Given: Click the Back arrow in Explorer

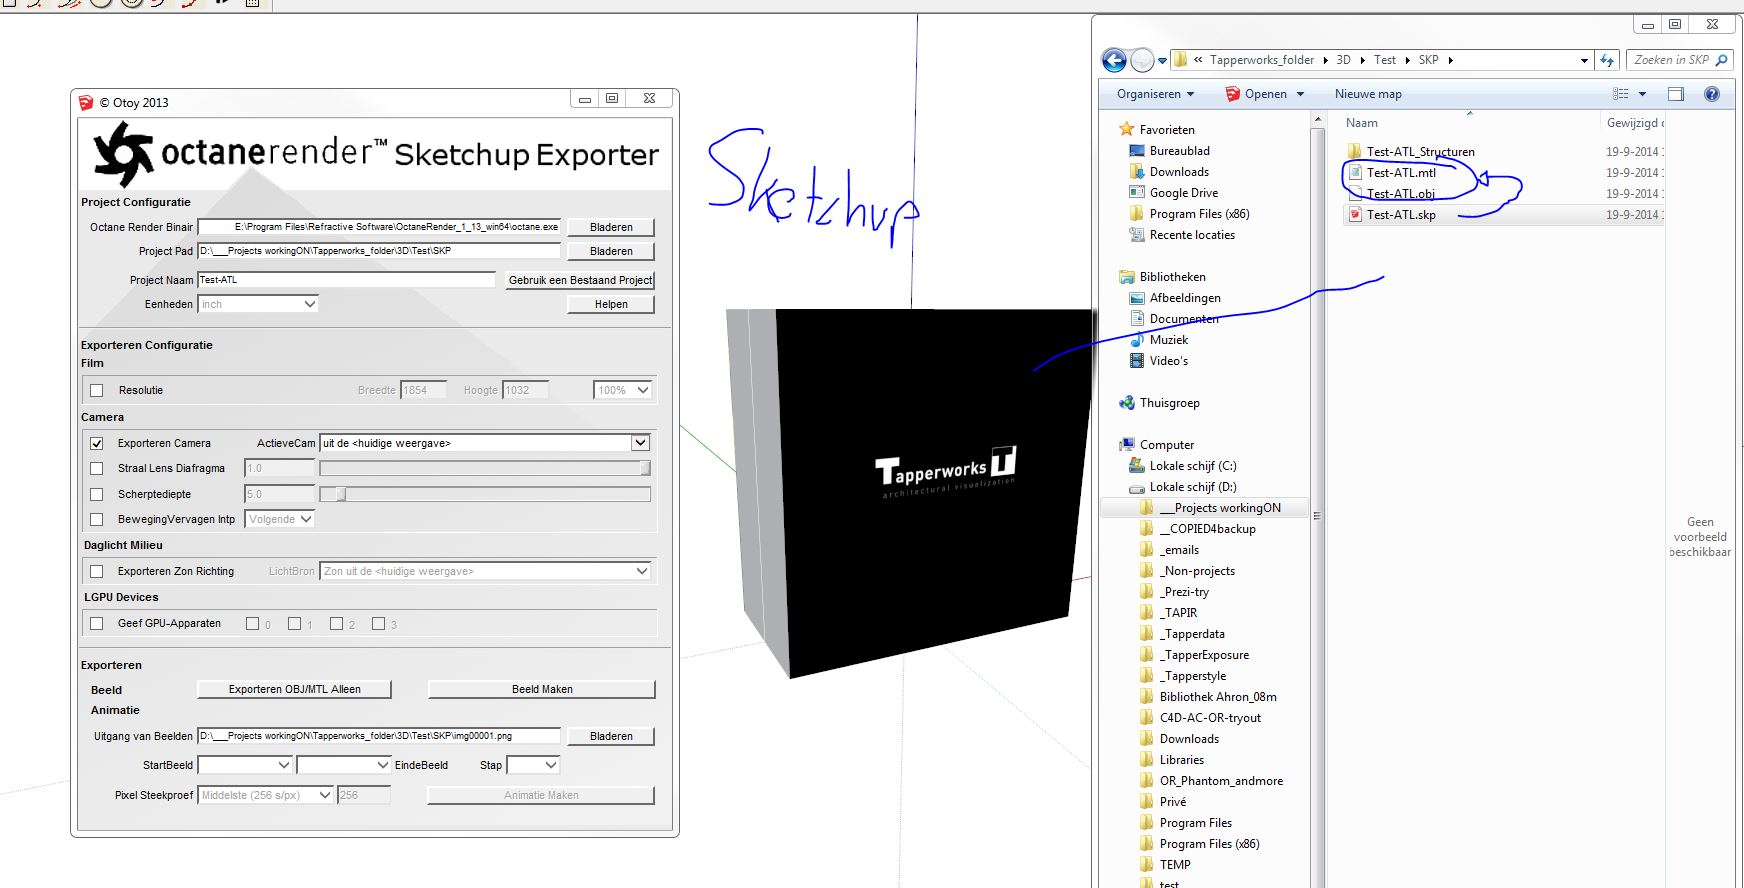Looking at the screenshot, I should (1114, 61).
